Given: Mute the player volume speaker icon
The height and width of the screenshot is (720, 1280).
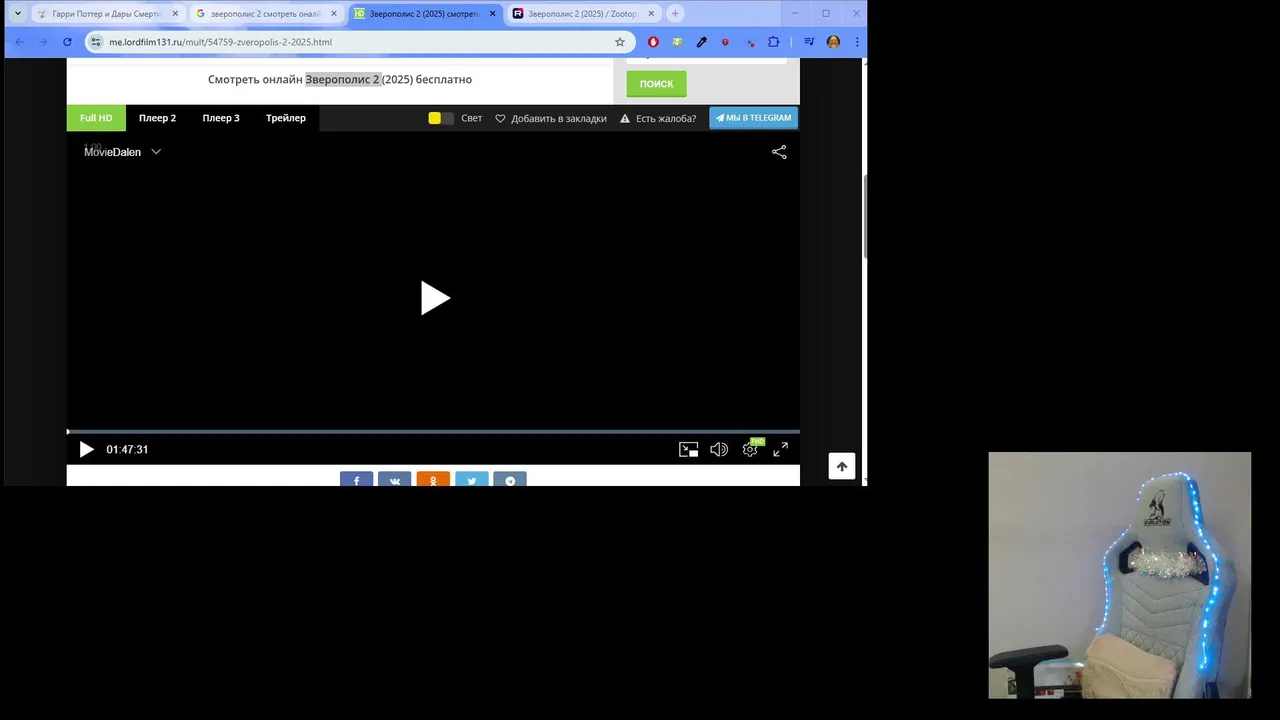Looking at the screenshot, I should pyautogui.click(x=719, y=450).
